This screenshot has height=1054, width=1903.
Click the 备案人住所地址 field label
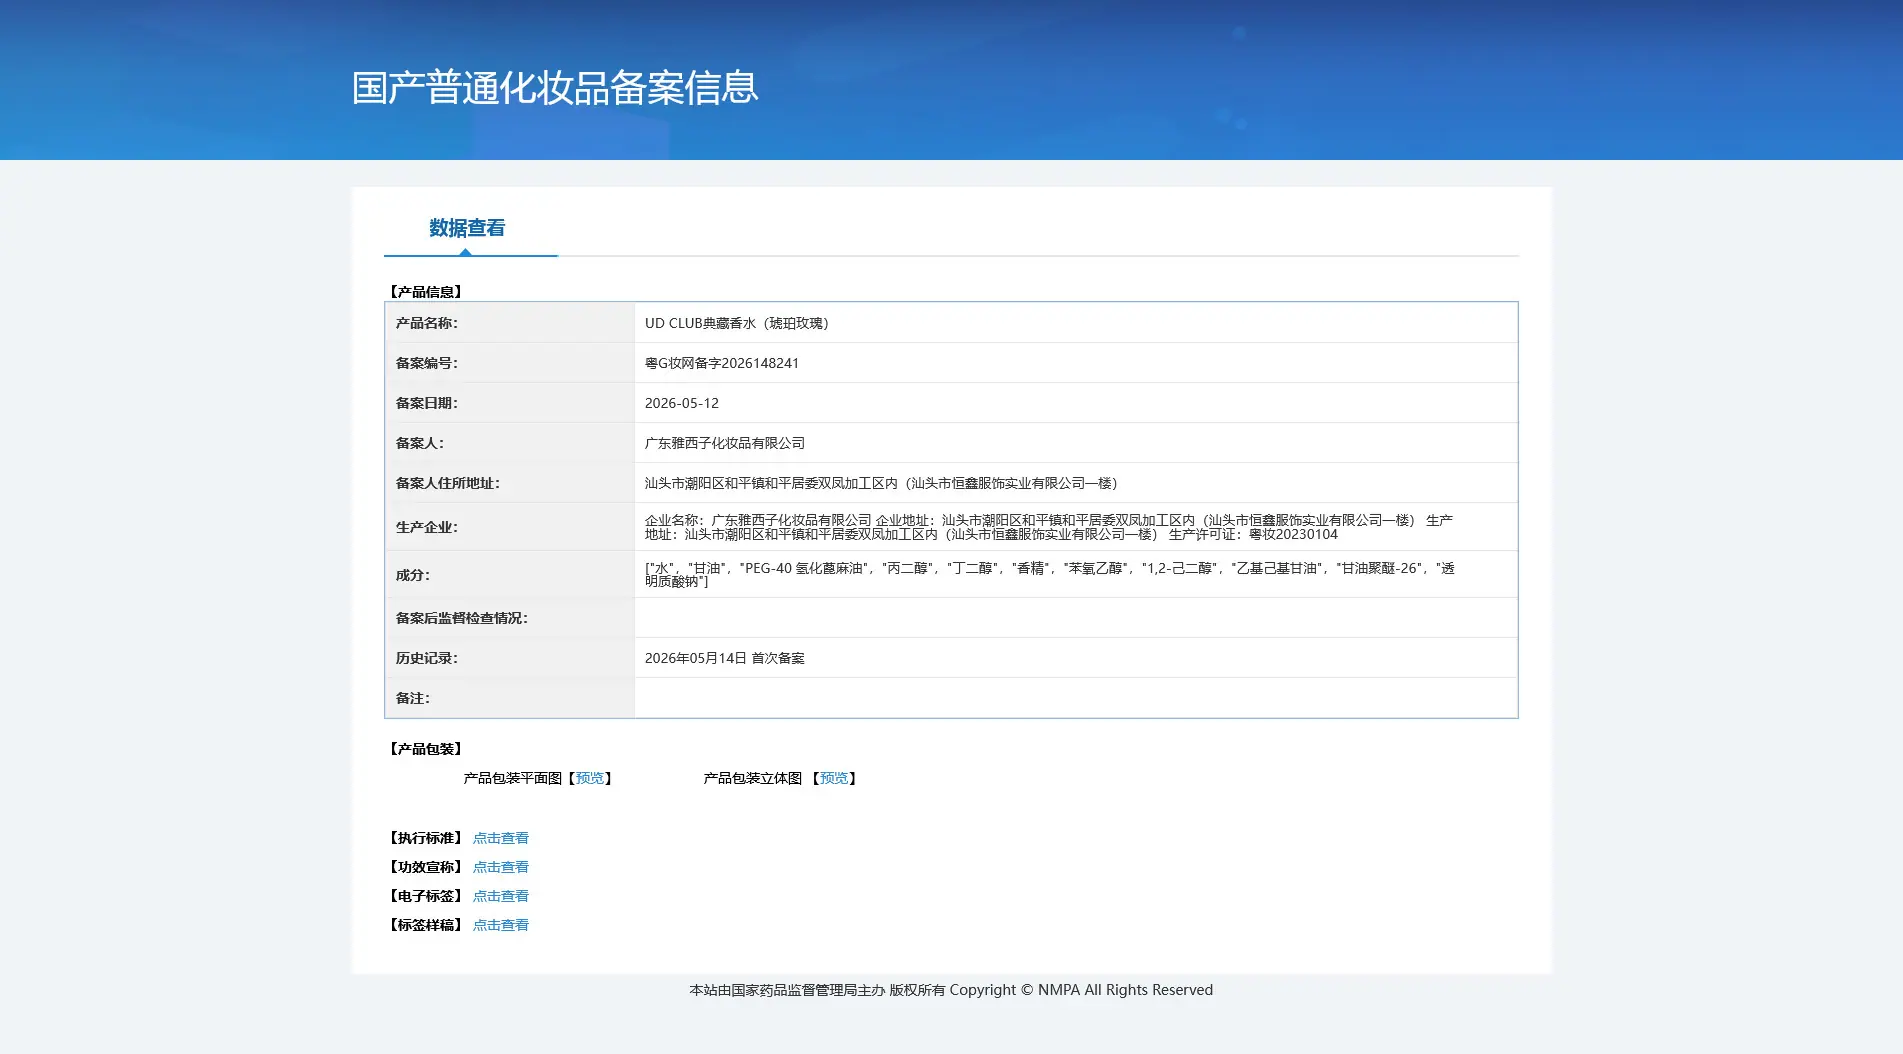click(x=448, y=483)
